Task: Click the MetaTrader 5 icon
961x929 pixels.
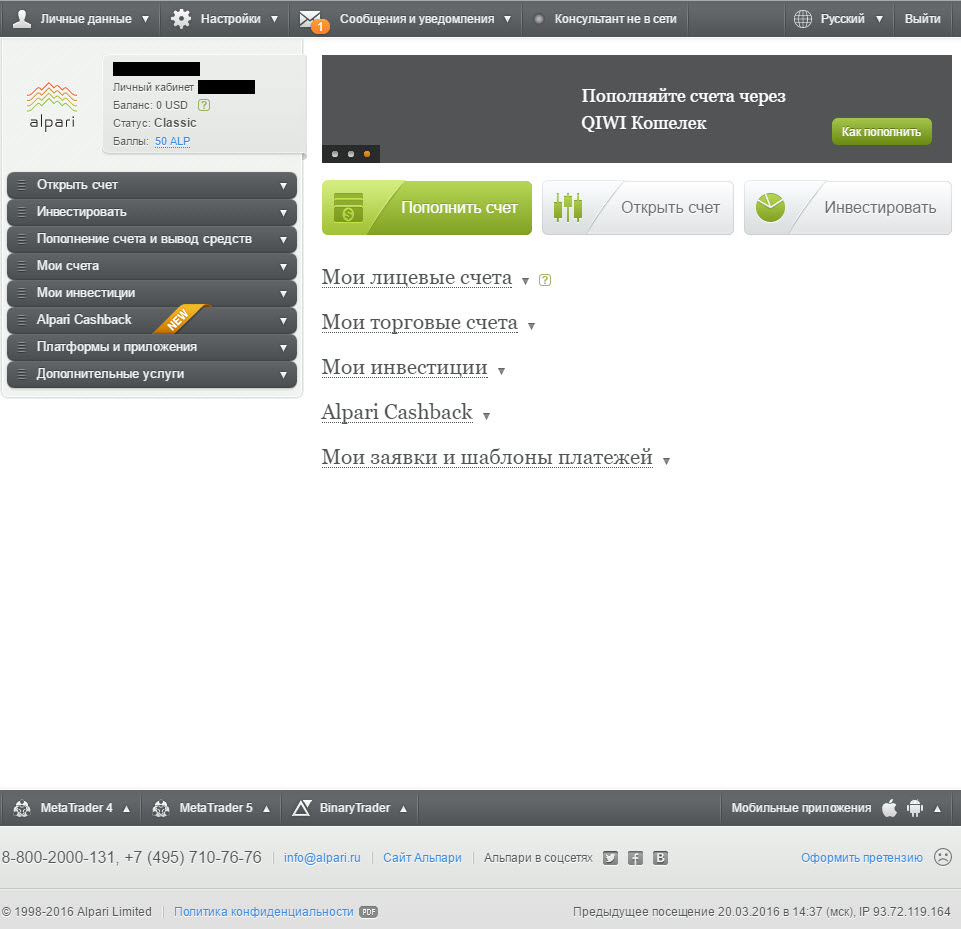Action: tap(161, 808)
